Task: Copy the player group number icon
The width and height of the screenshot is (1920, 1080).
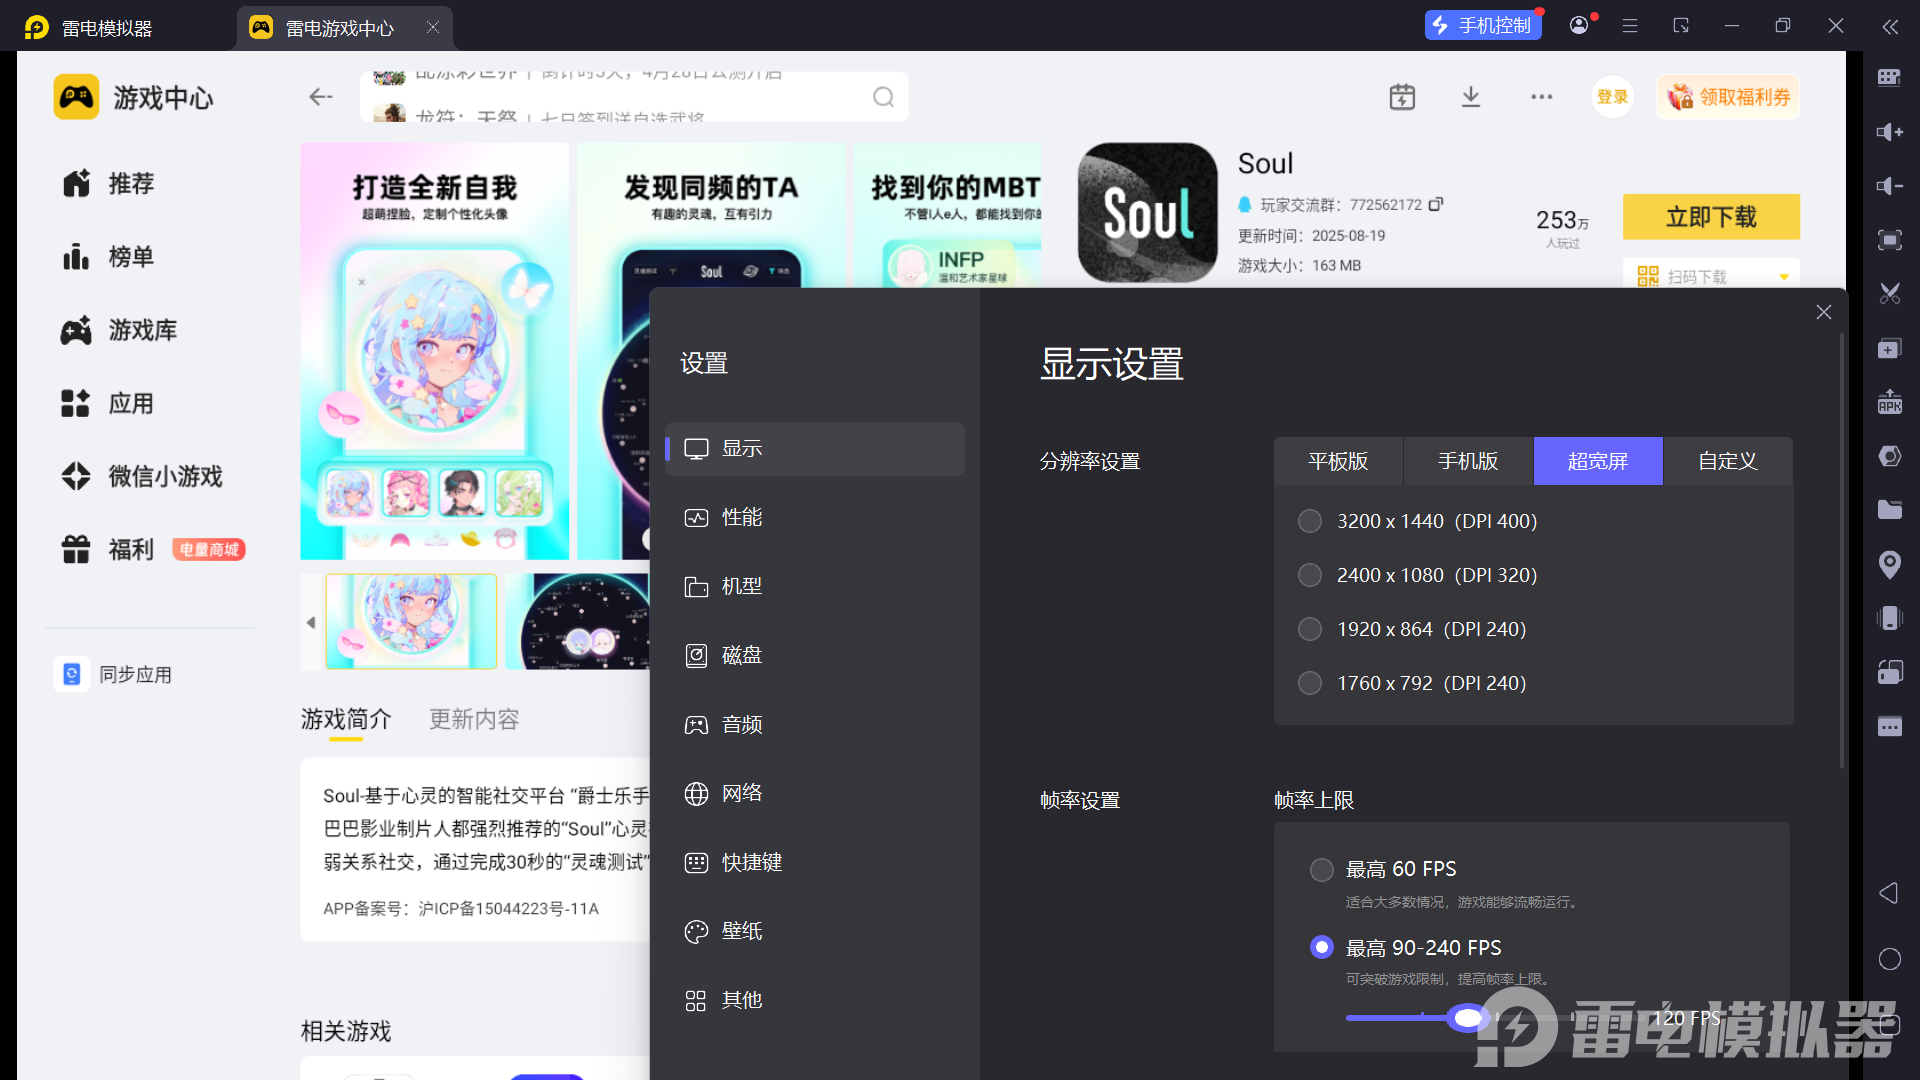Action: click(x=1436, y=204)
